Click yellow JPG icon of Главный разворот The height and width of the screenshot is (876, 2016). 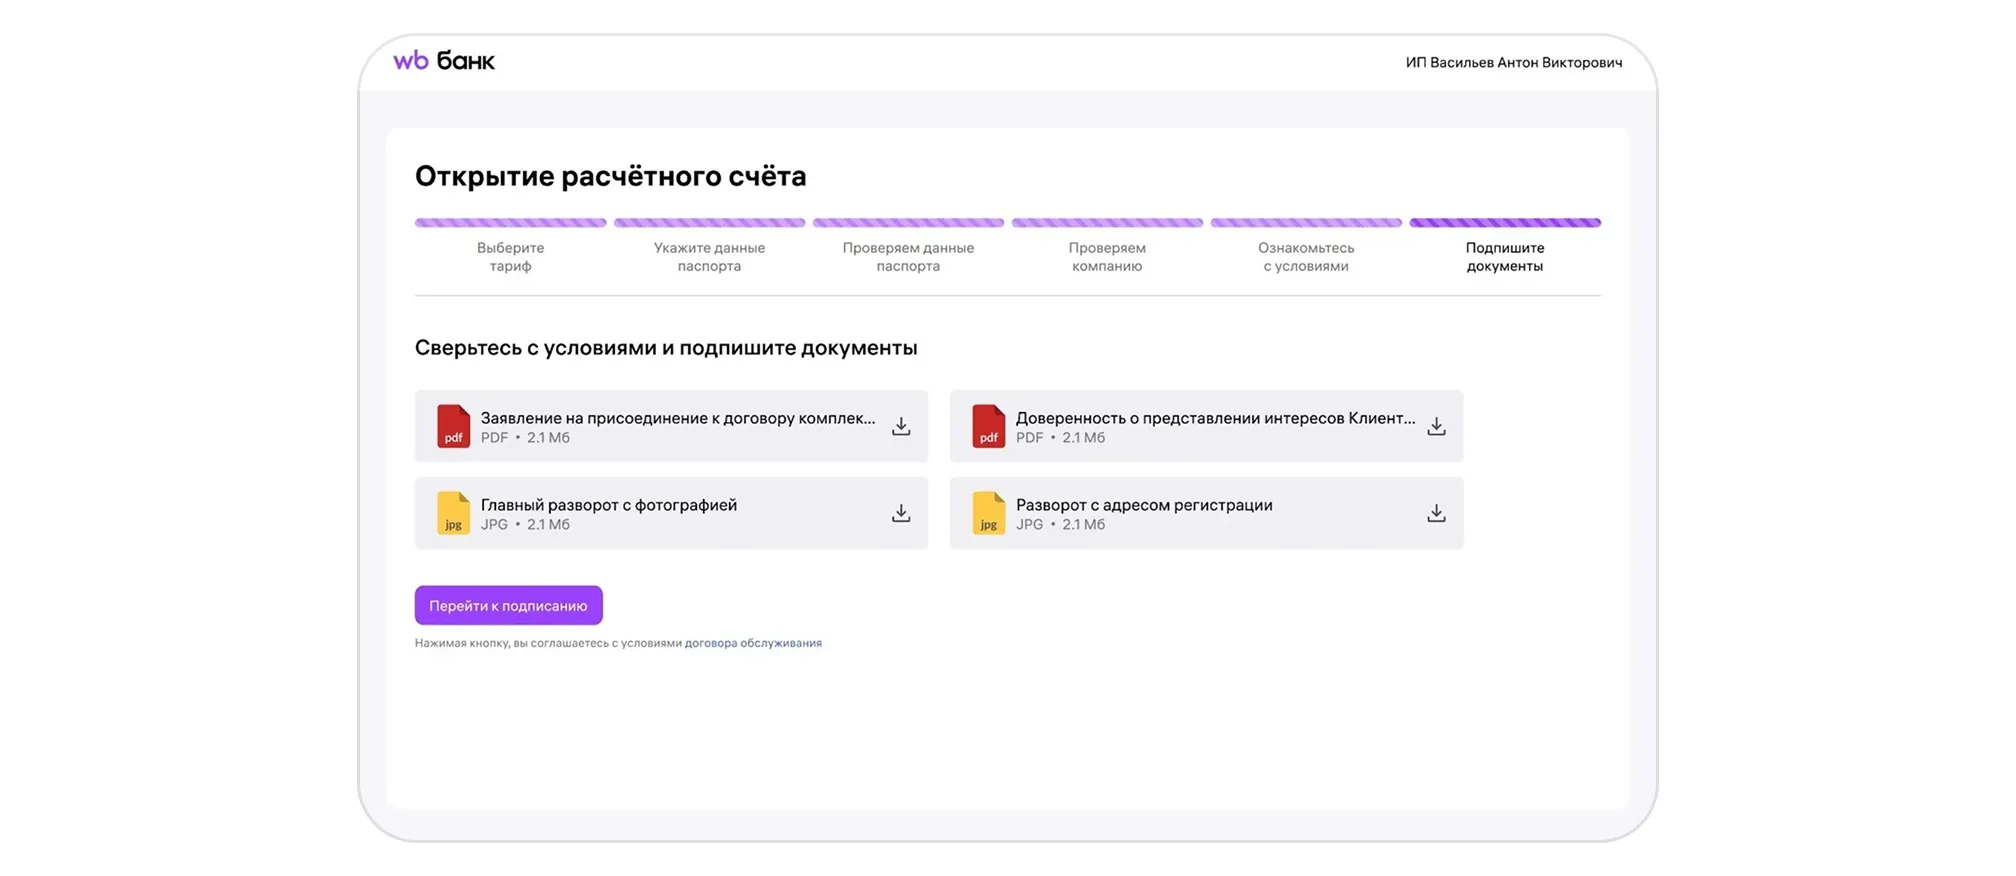[453, 513]
